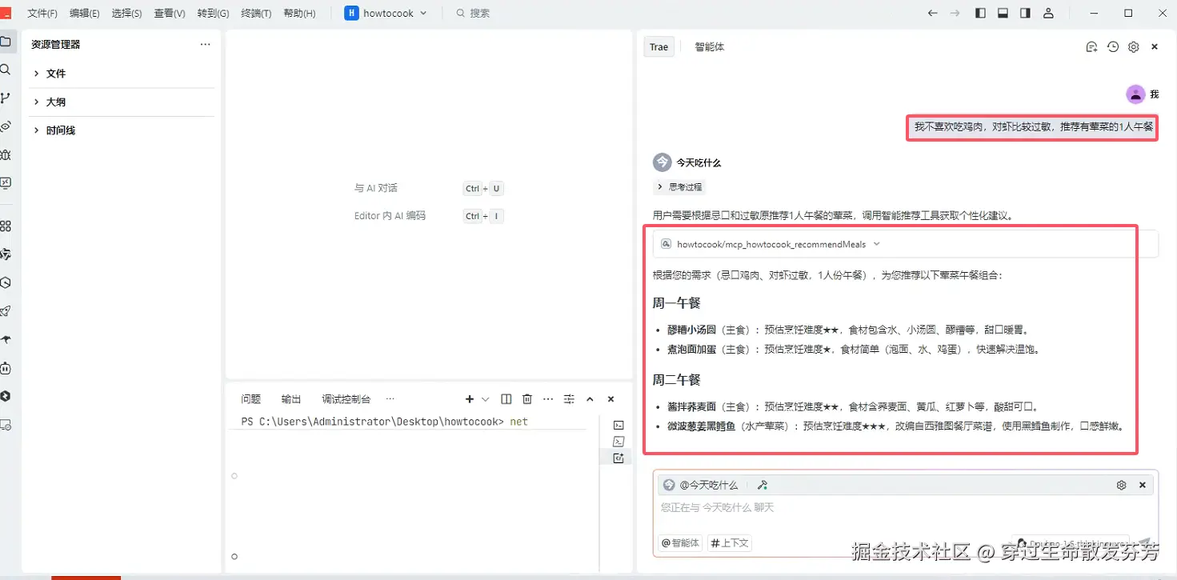Show hidden panel tabs ellipsis

click(x=390, y=399)
